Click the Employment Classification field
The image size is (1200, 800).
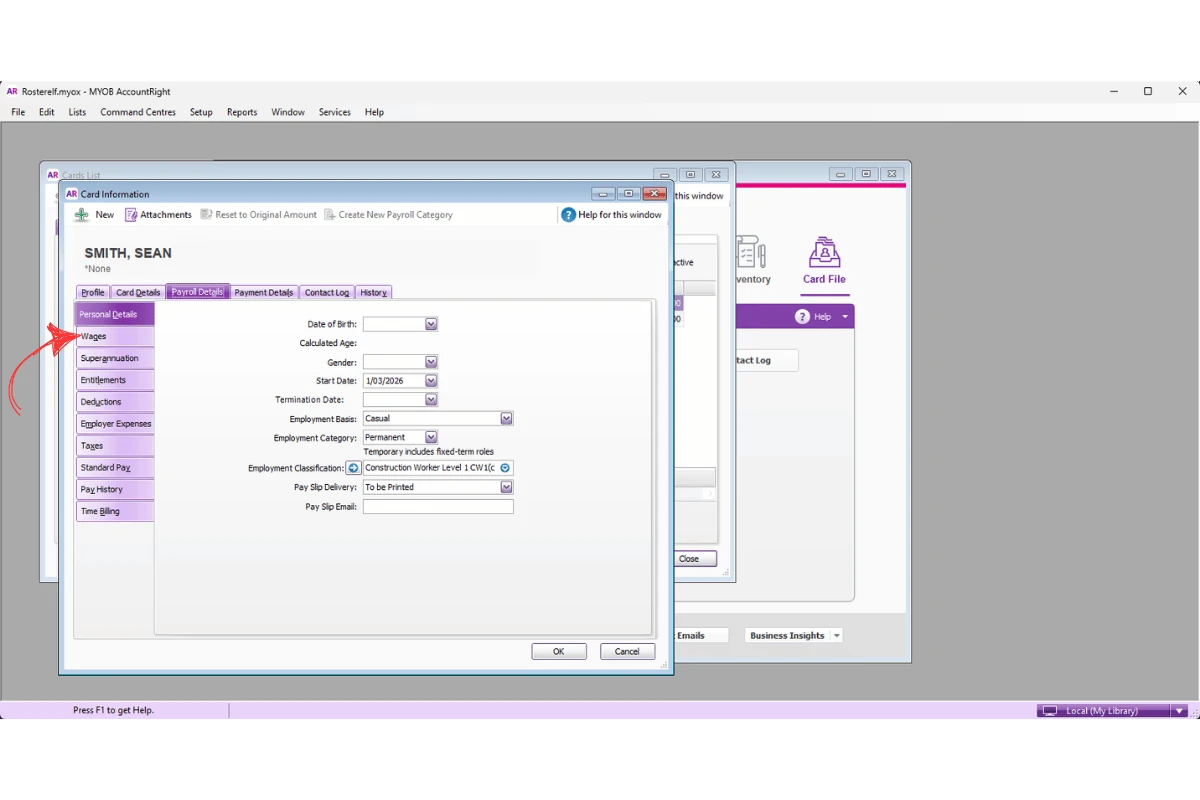coord(431,468)
